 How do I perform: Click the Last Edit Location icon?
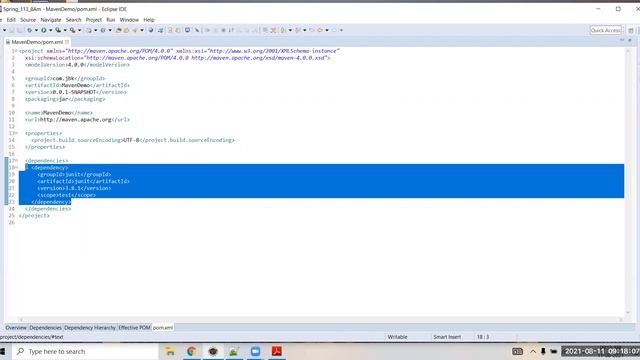(x=312, y=30)
